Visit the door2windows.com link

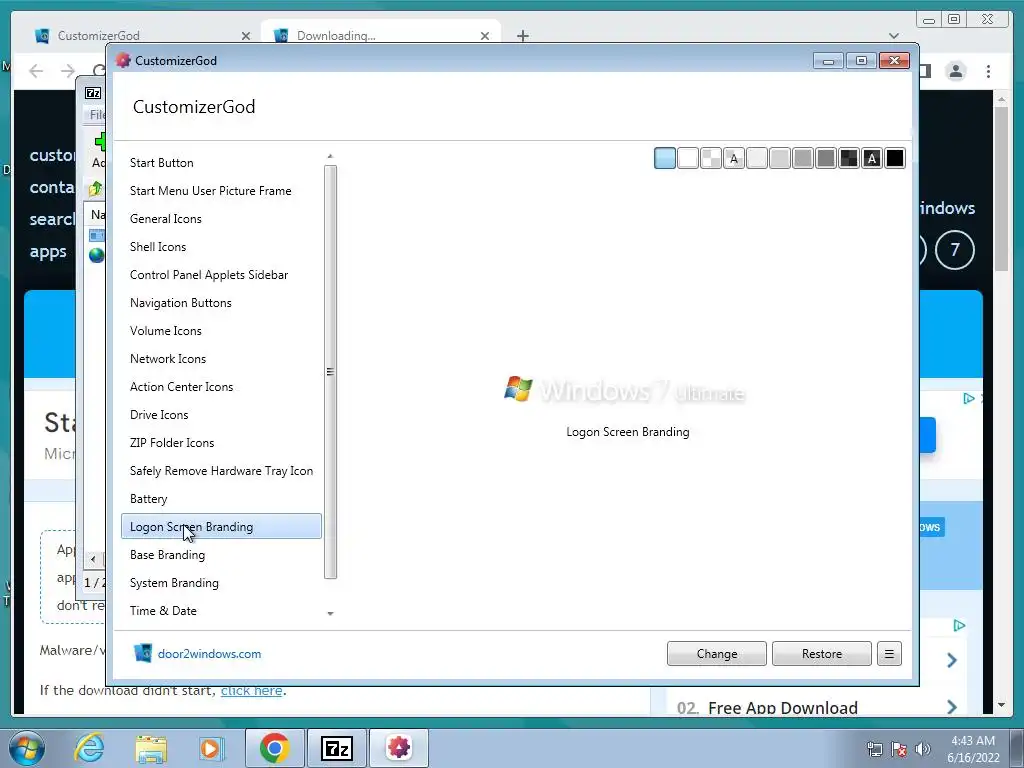click(209, 654)
